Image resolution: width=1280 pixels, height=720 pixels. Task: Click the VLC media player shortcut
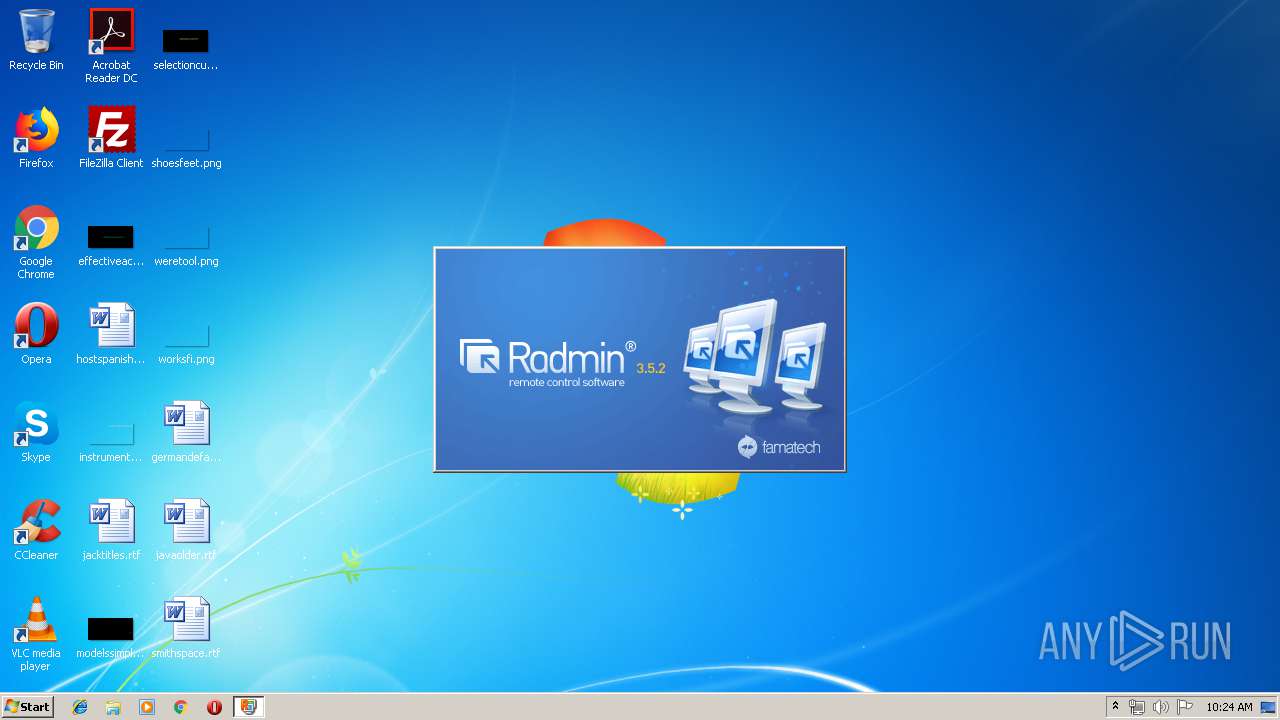click(36, 635)
